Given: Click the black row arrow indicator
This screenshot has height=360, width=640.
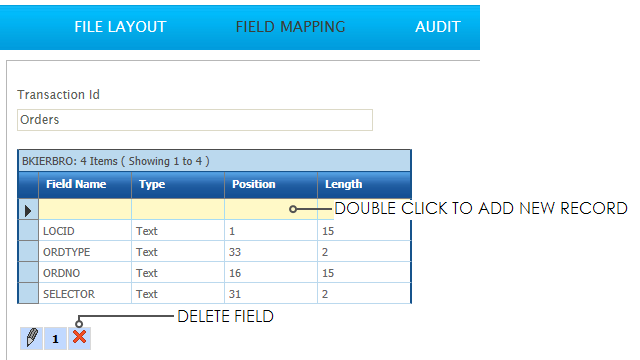Looking at the screenshot, I should 28,211.
